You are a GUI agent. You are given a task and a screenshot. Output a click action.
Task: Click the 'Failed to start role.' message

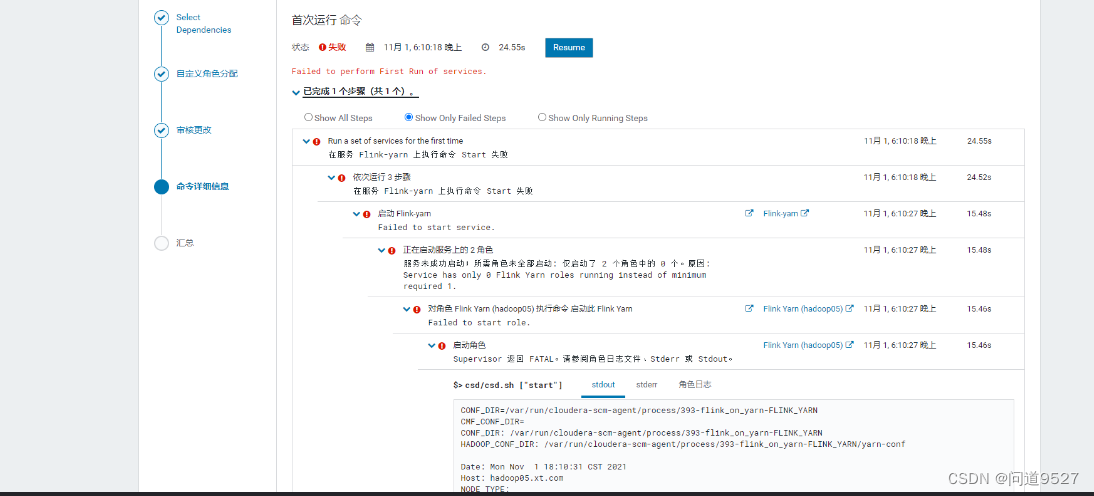pyautogui.click(x=479, y=322)
